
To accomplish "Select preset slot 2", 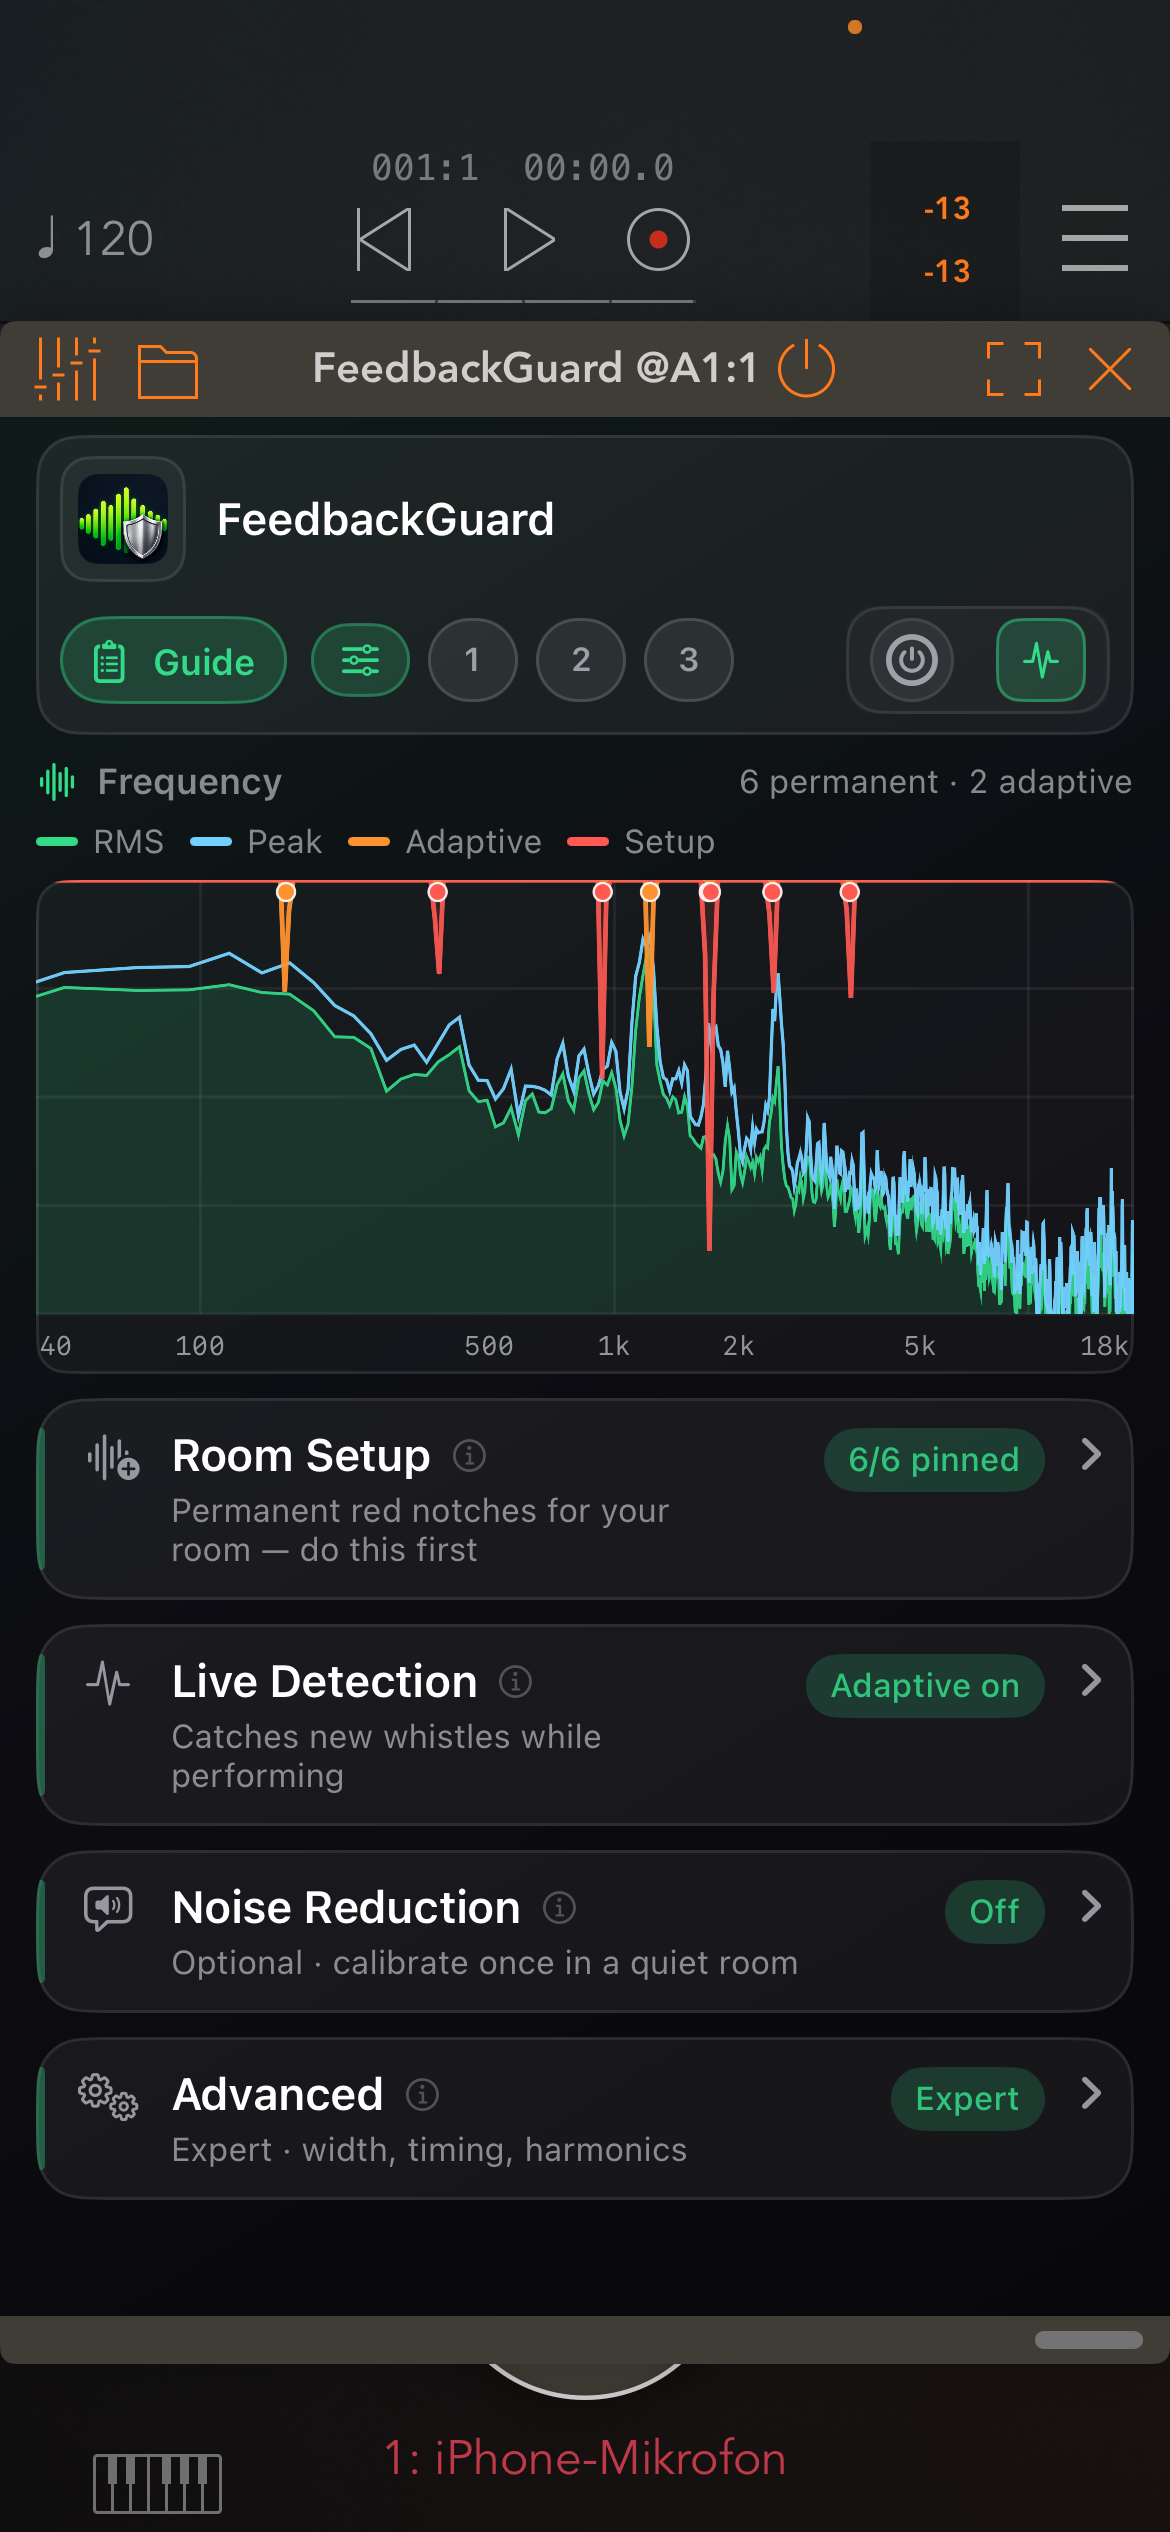I will pos(581,660).
